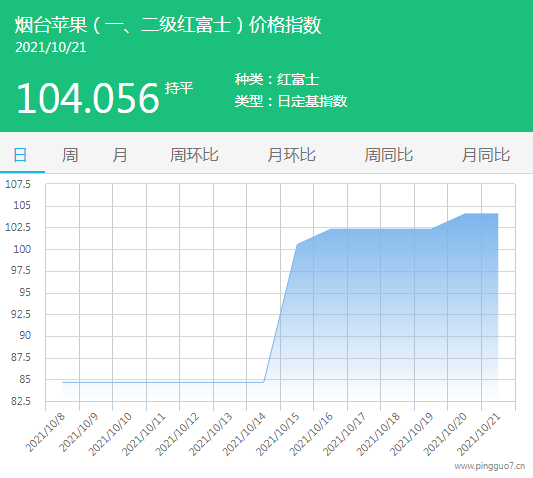Viewport: 533px width, 478px height.
Task: Click the 100 y-axis value label
Action: click(22, 249)
